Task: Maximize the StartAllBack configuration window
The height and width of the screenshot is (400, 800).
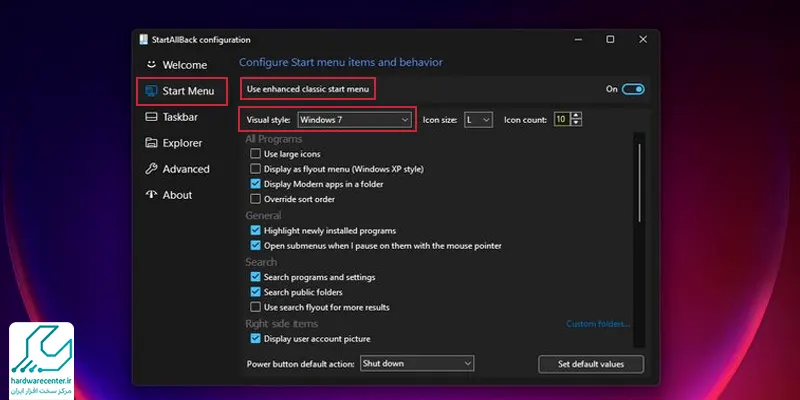Action: (610, 39)
